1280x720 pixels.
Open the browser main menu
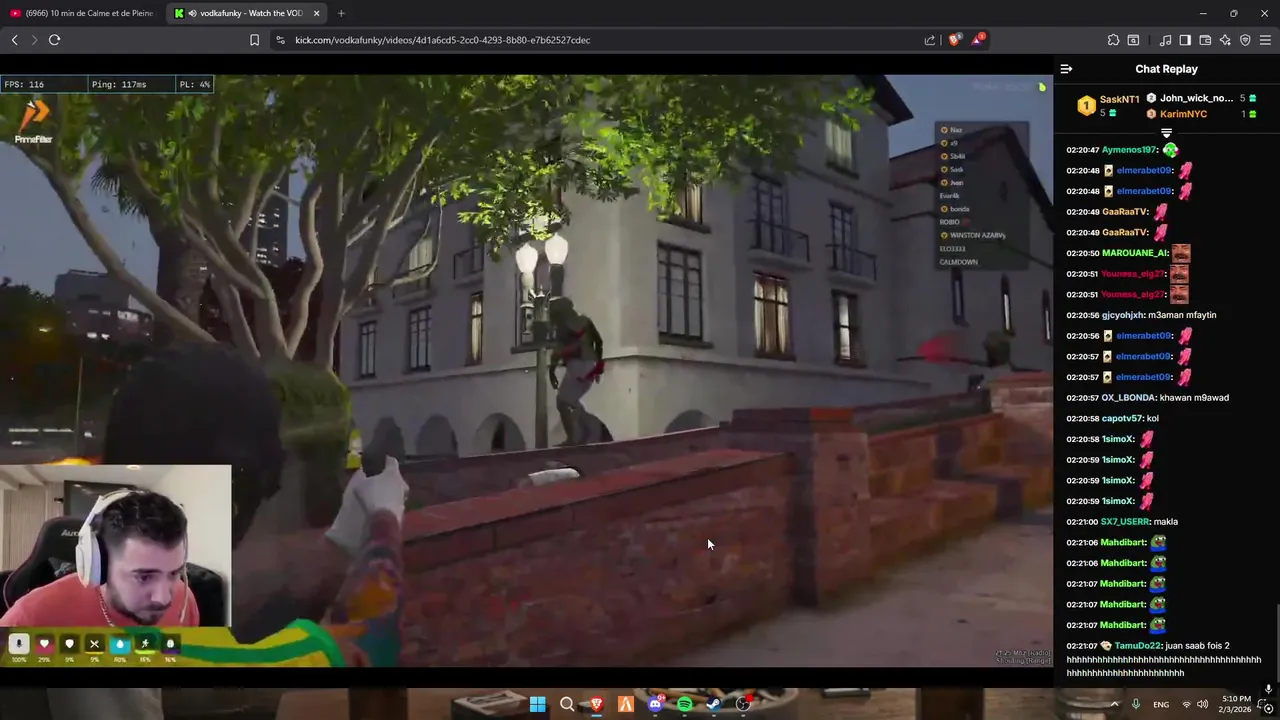pyautogui.click(x=1266, y=40)
